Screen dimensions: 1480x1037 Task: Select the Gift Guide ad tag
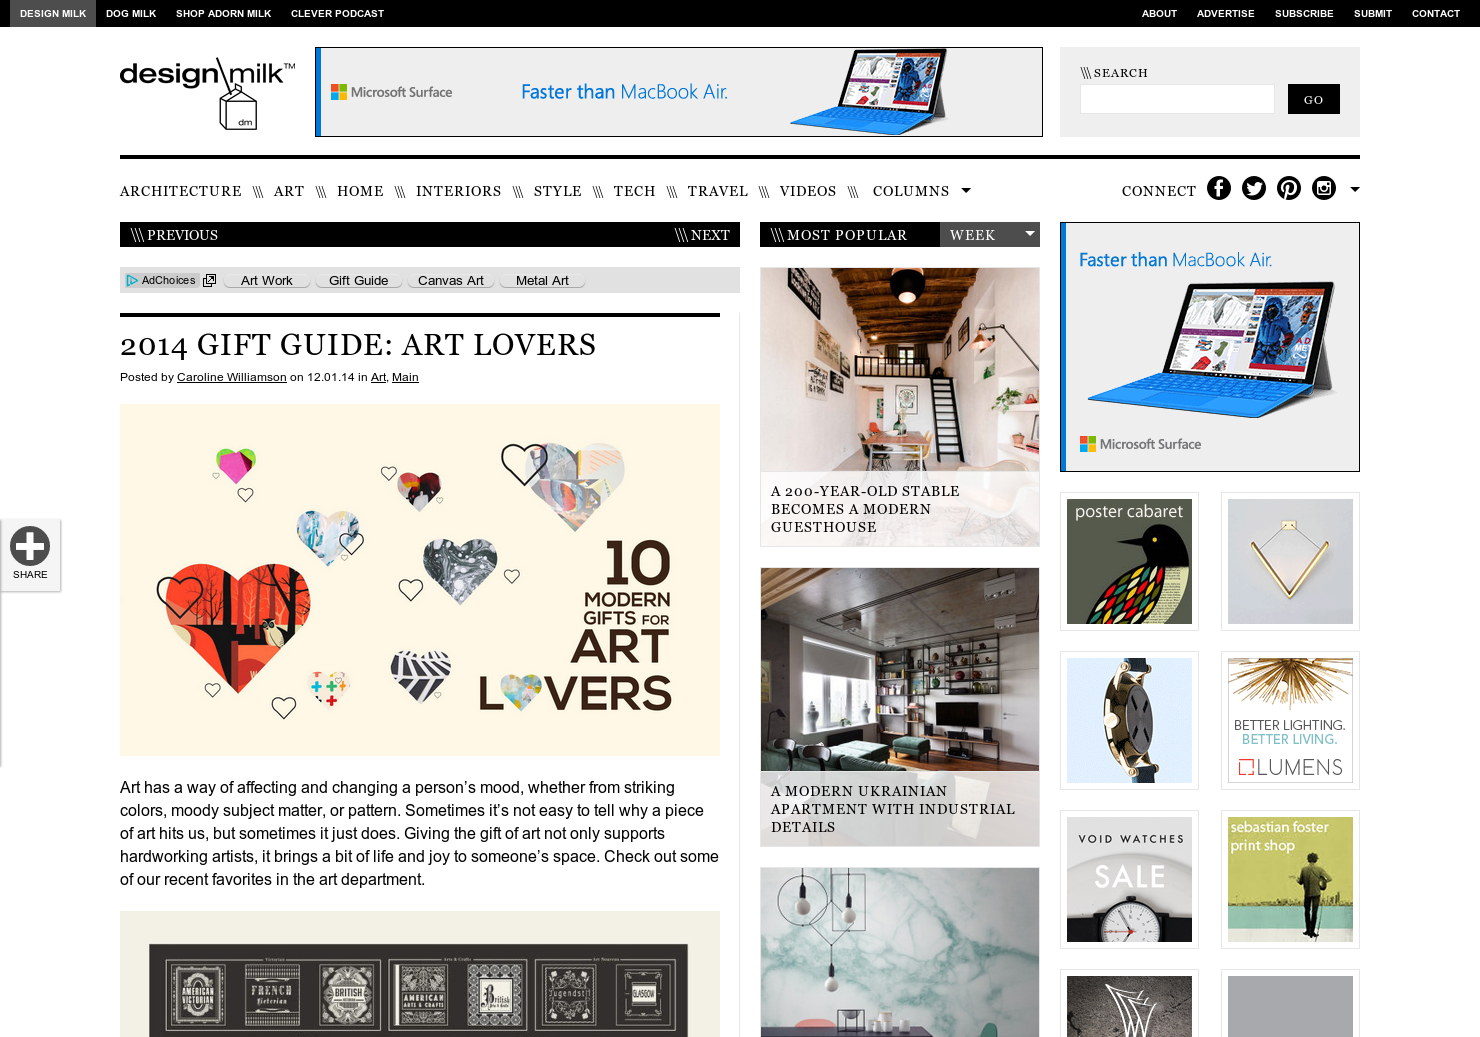coord(358,280)
